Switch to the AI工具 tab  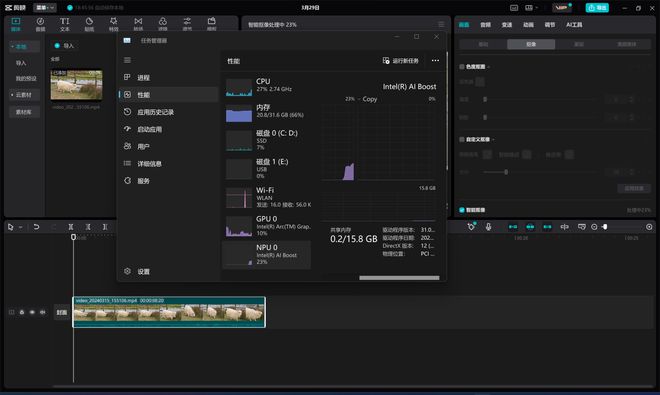click(x=574, y=25)
